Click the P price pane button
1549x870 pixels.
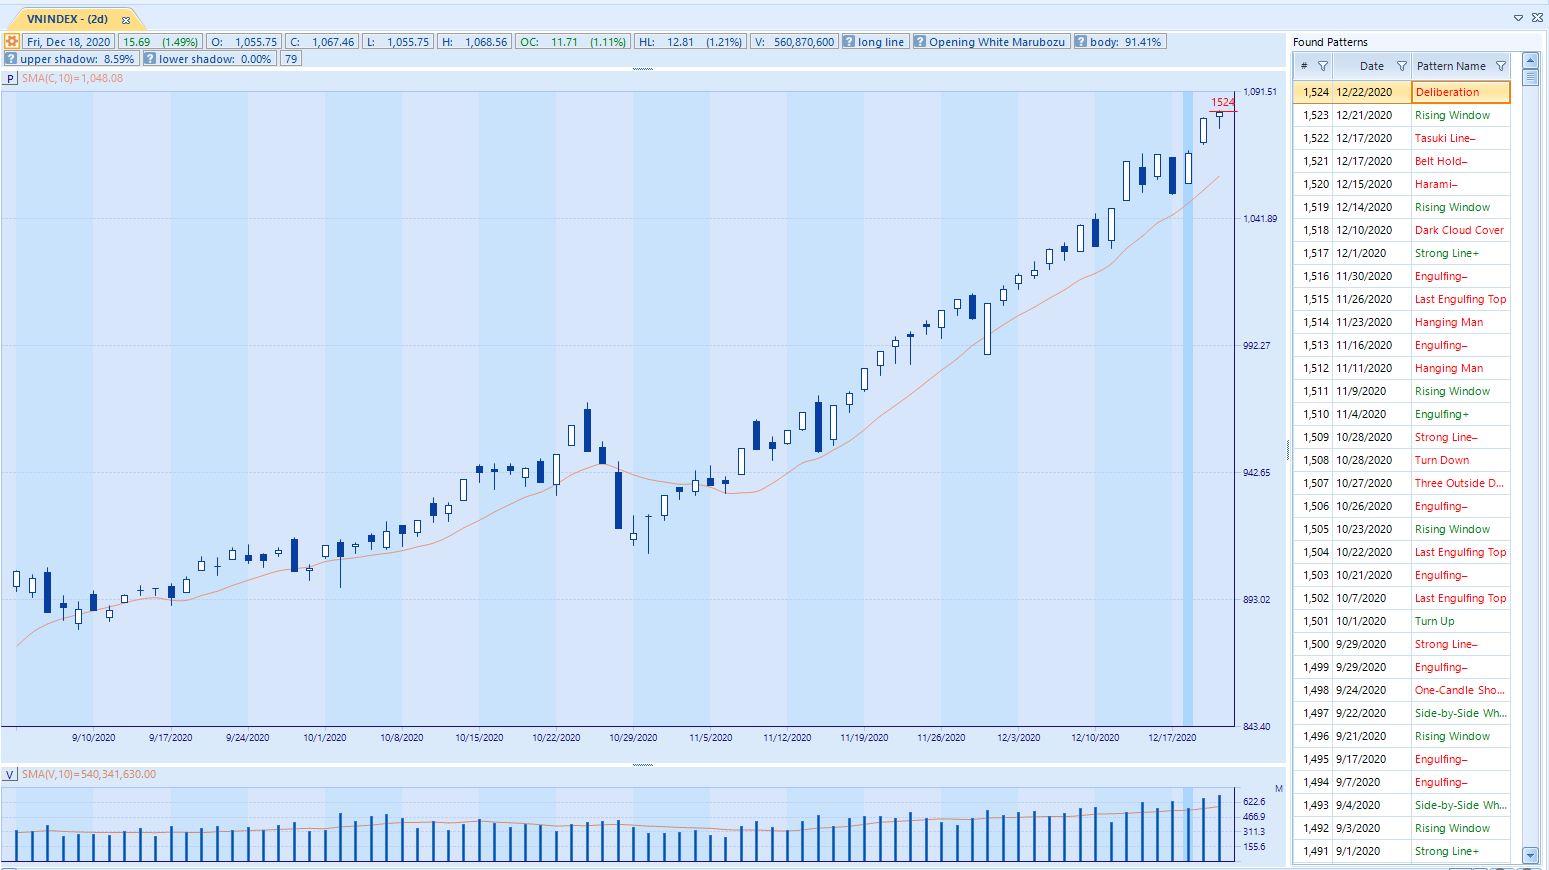[10, 78]
